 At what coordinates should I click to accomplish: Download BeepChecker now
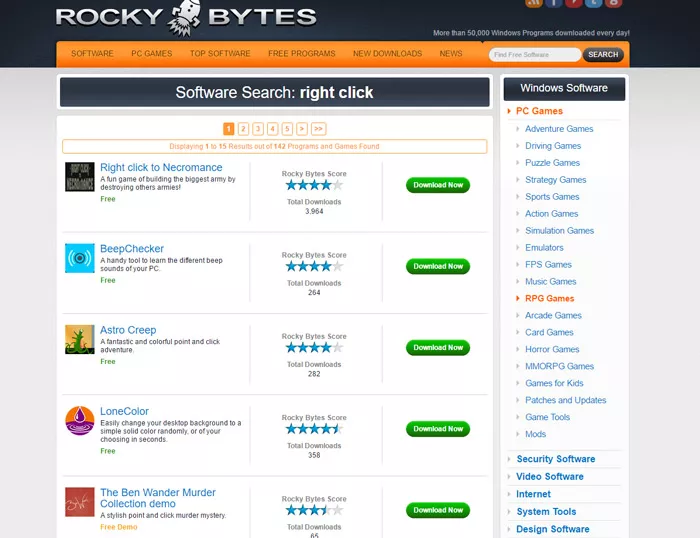click(x=438, y=266)
